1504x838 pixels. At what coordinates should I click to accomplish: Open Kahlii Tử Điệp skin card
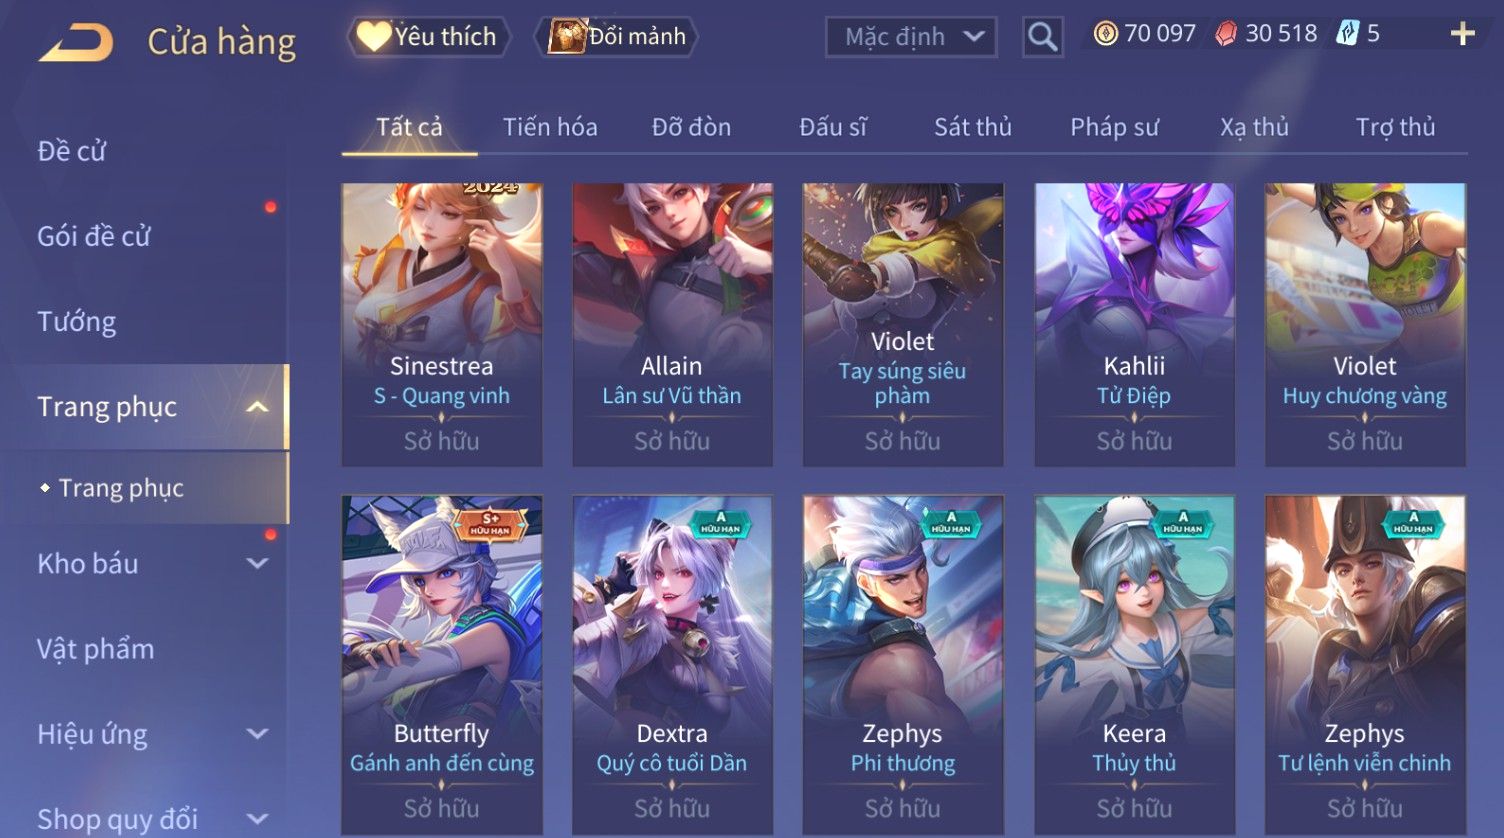[1134, 325]
